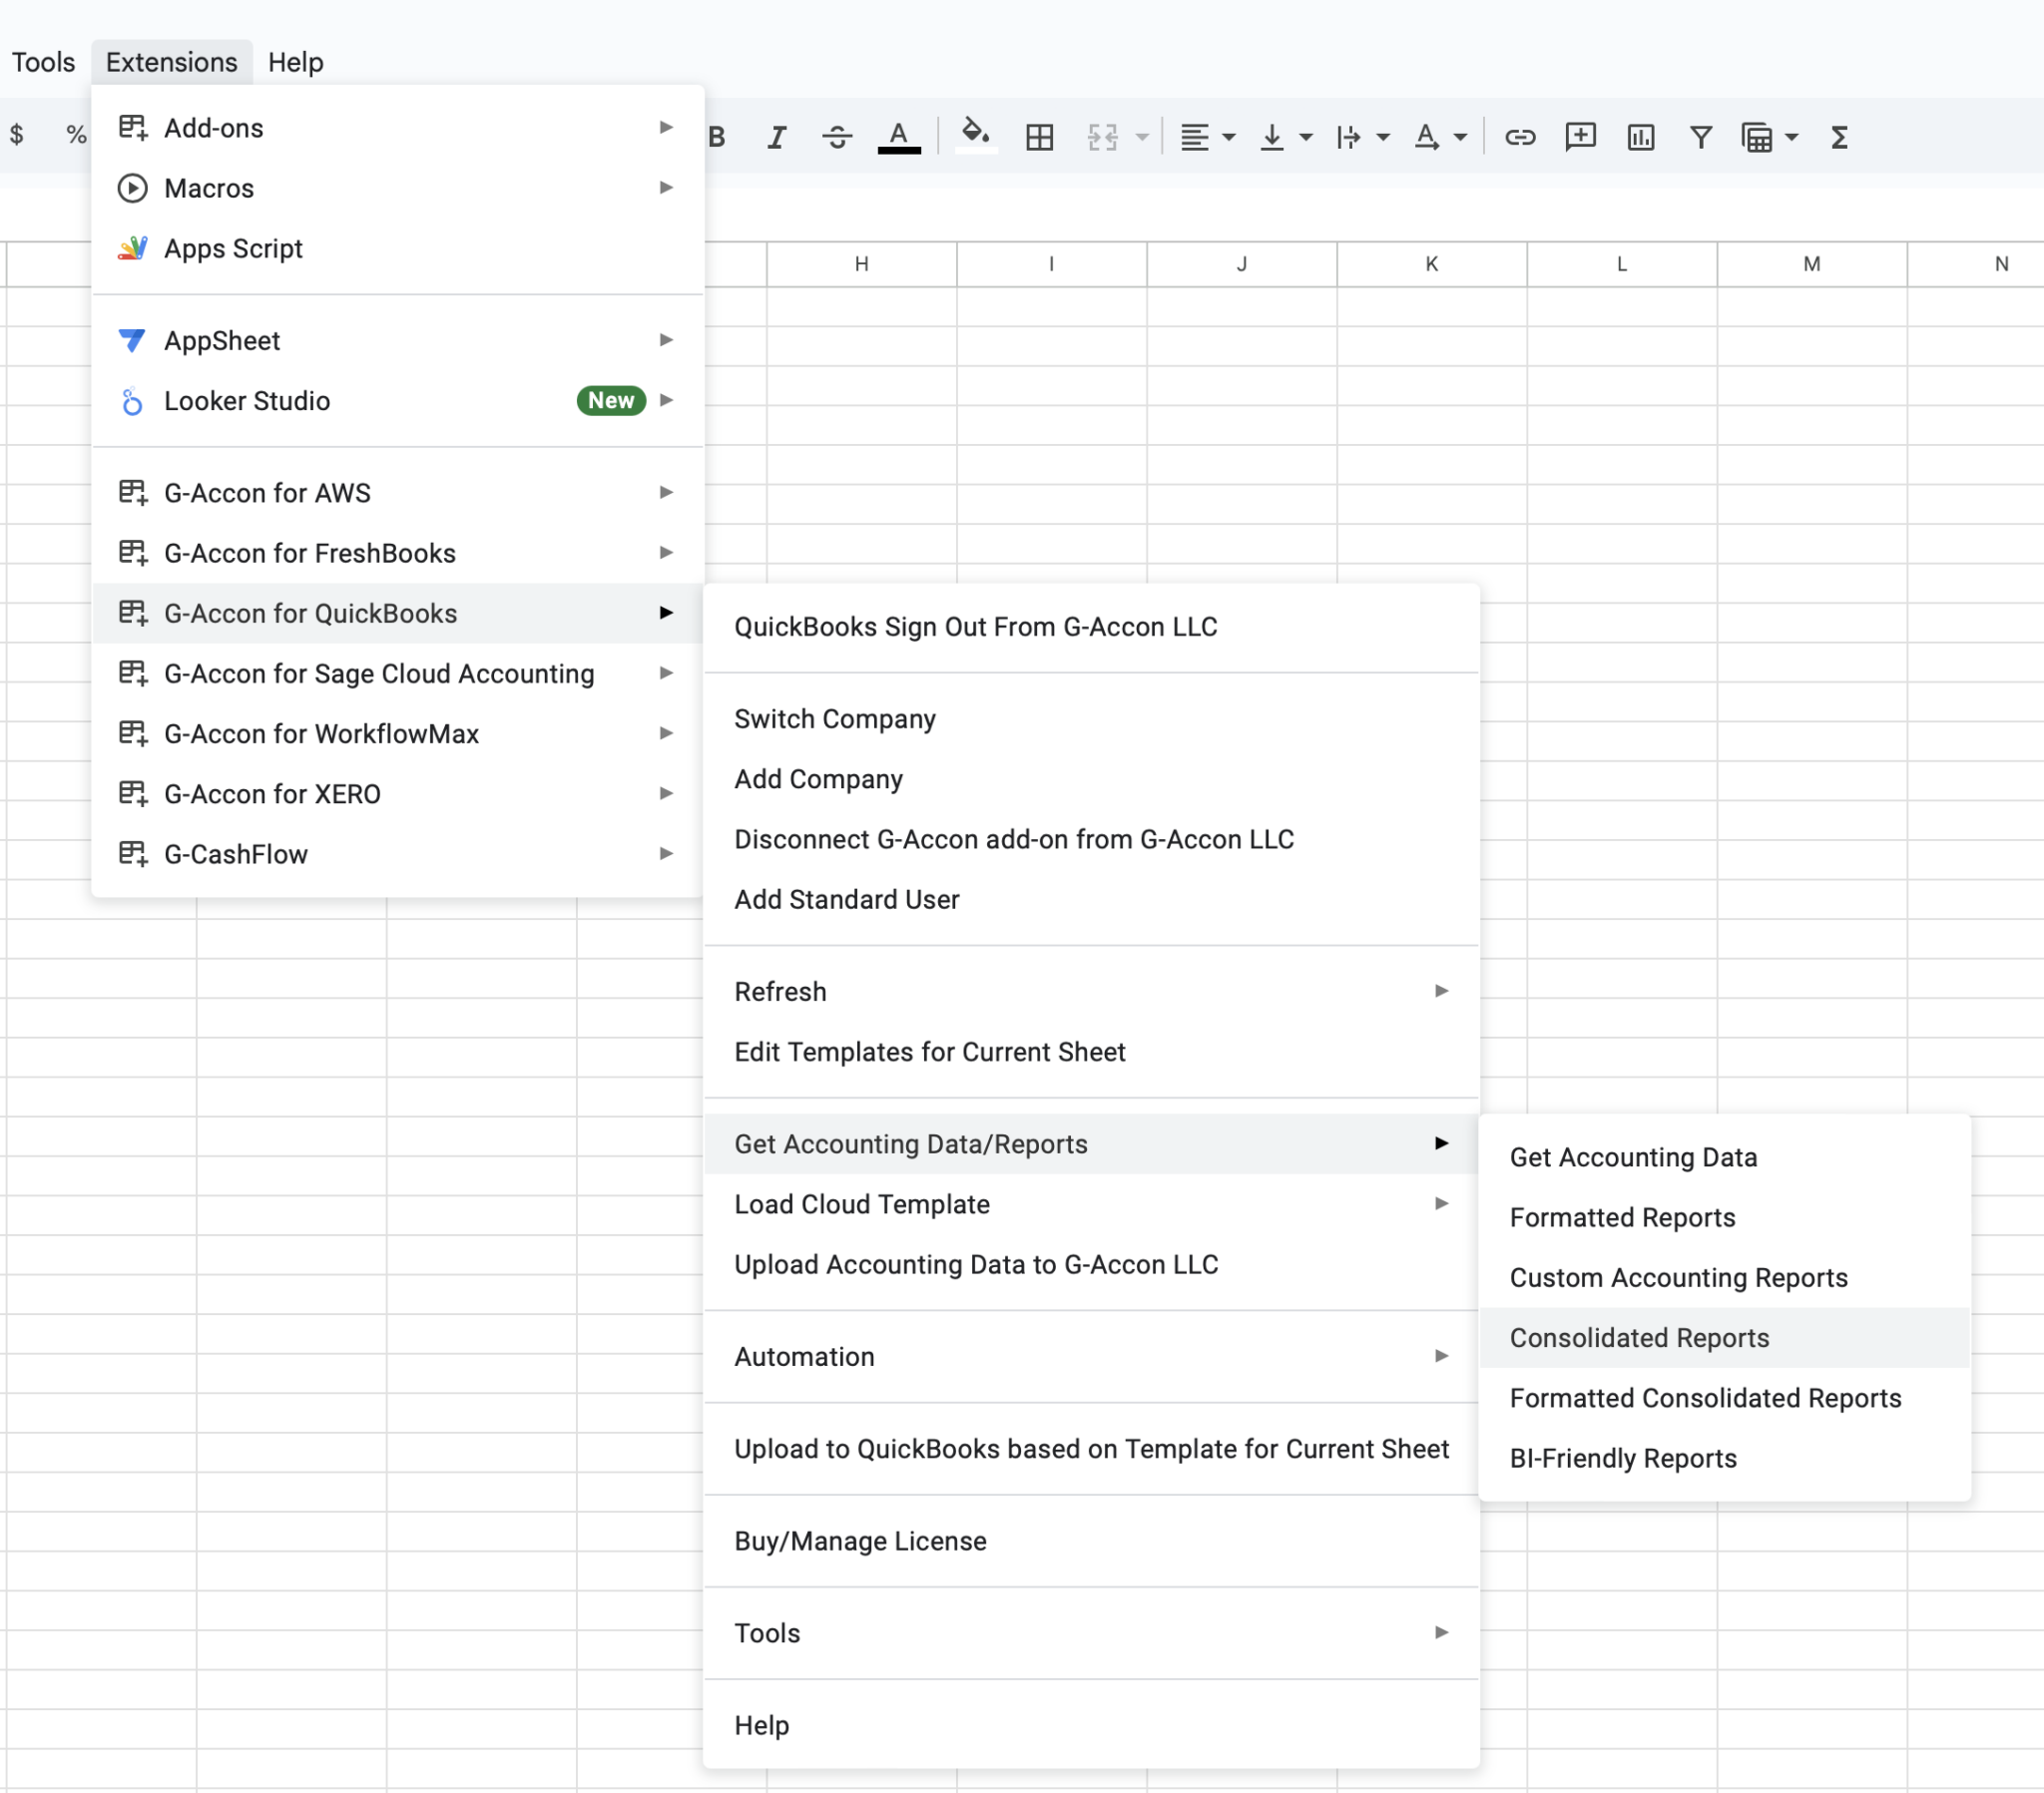This screenshot has height=1793, width=2044.
Task: Toggle italic formatting in toolbar
Action: coord(776,137)
